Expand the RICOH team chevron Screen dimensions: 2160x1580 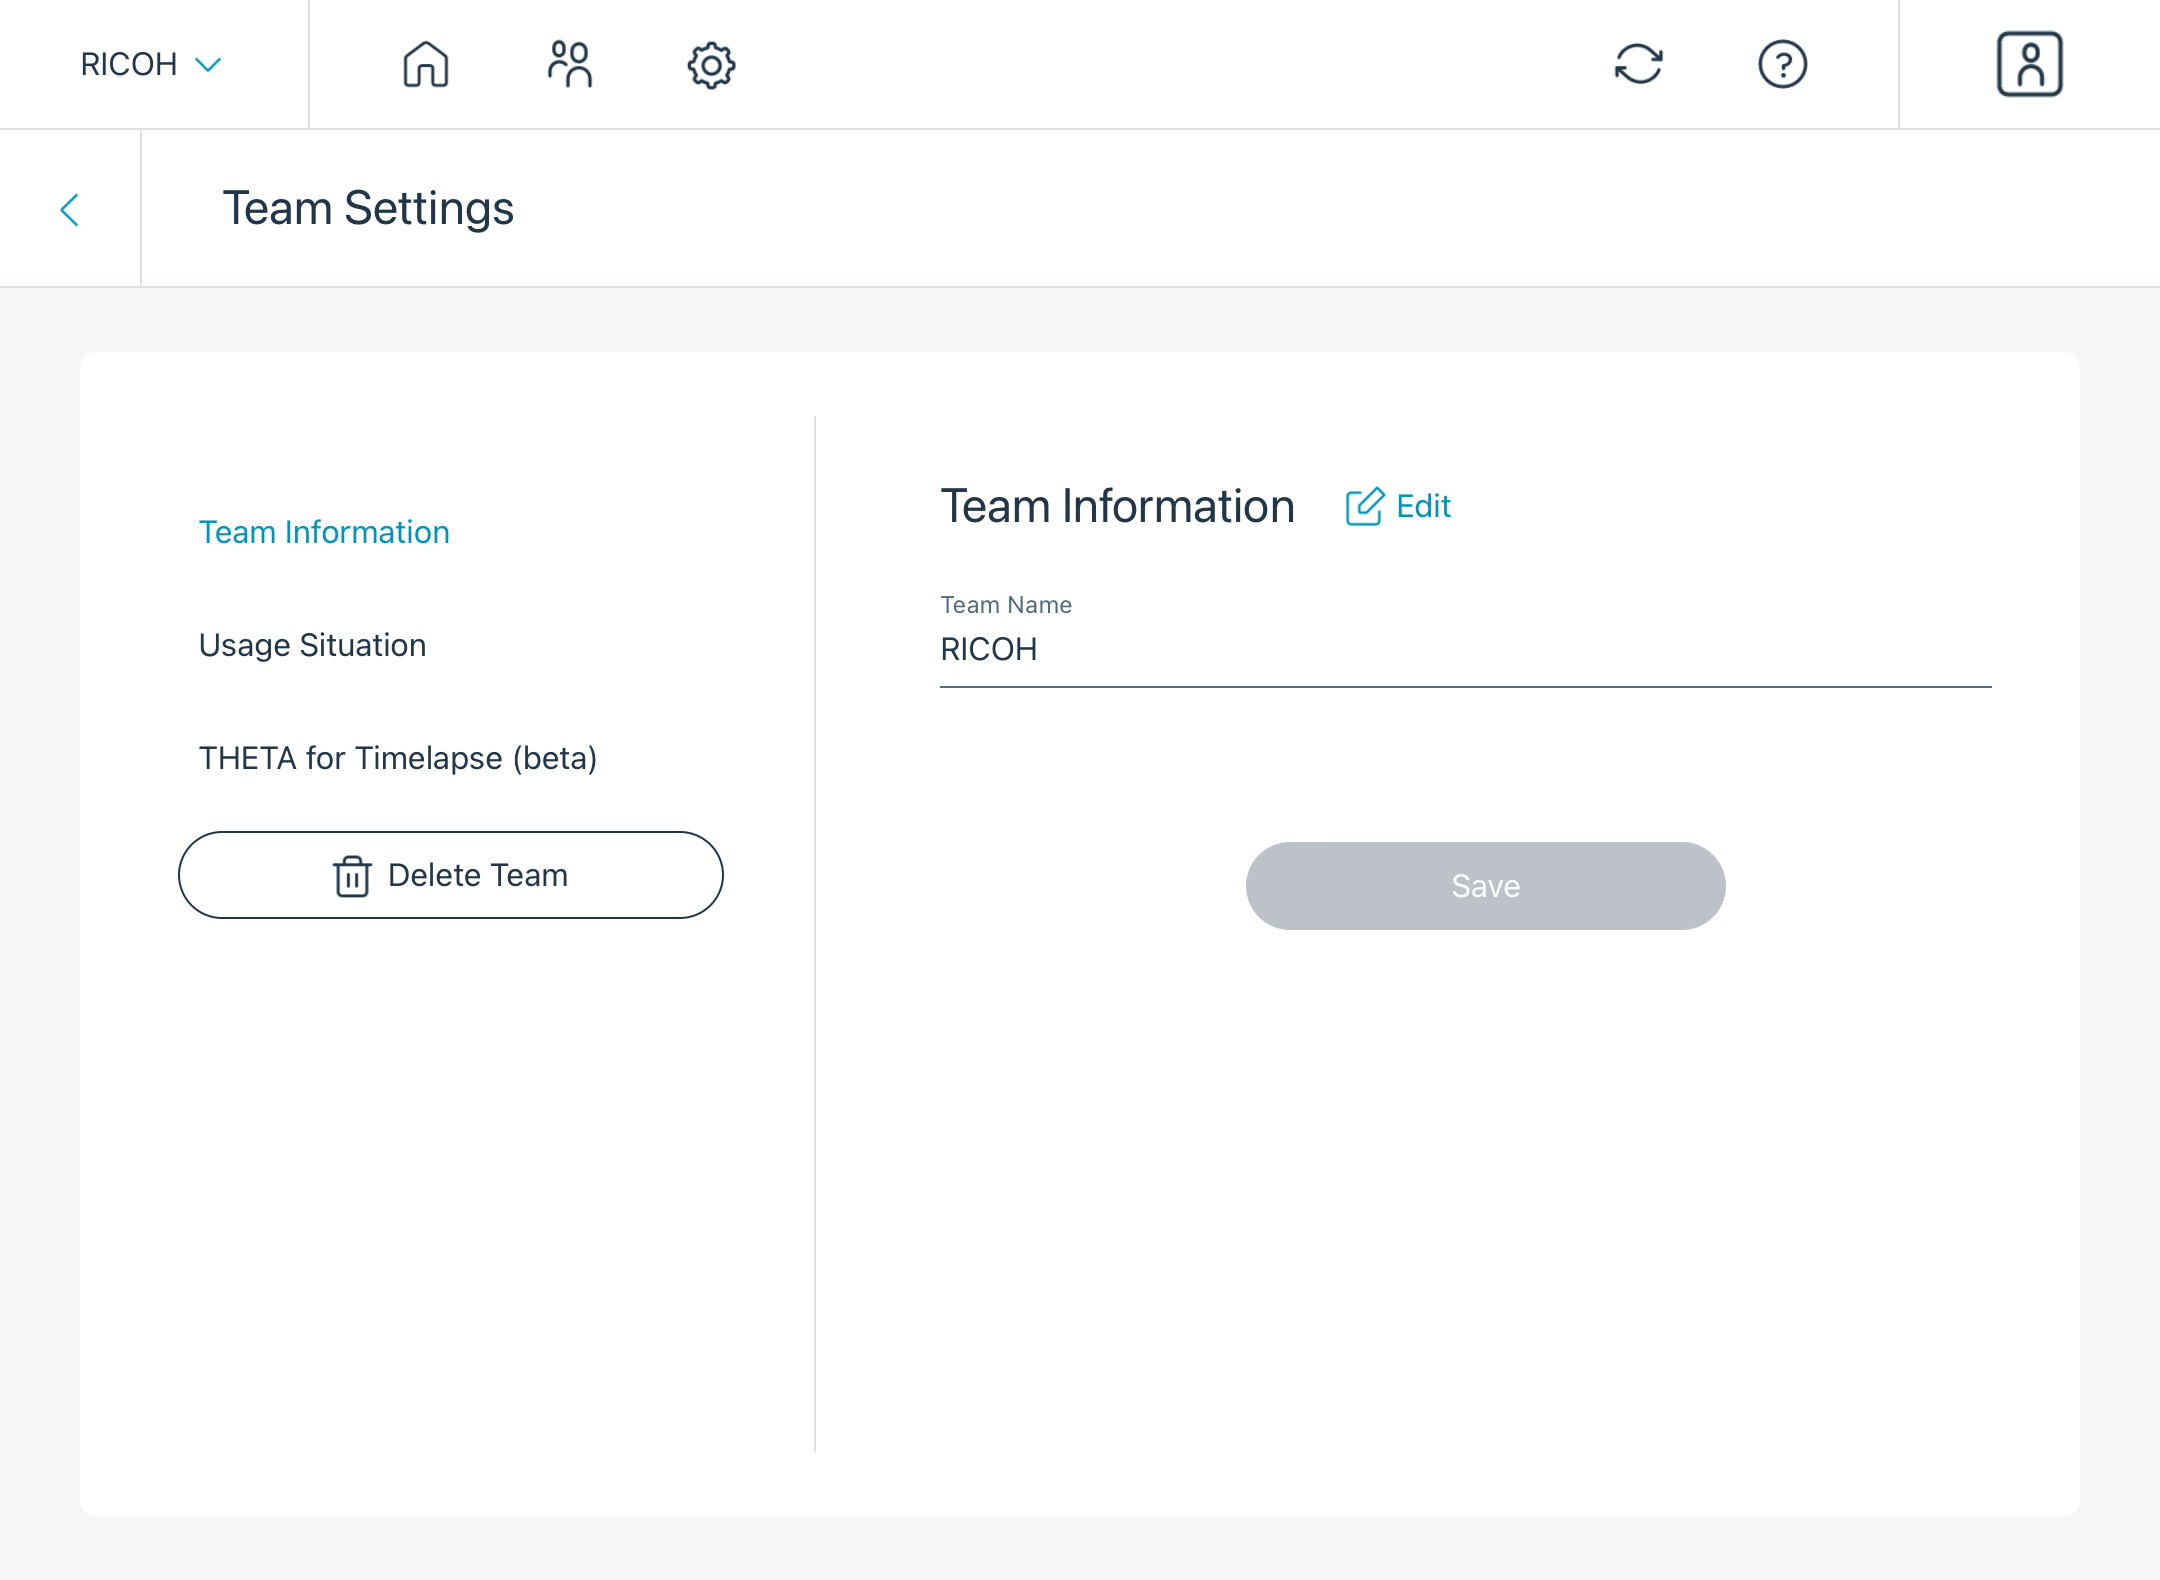coord(208,65)
